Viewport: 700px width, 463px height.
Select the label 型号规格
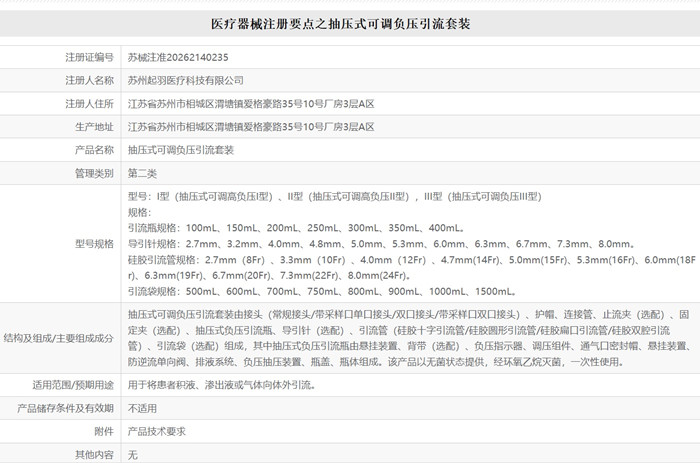[x=94, y=244]
